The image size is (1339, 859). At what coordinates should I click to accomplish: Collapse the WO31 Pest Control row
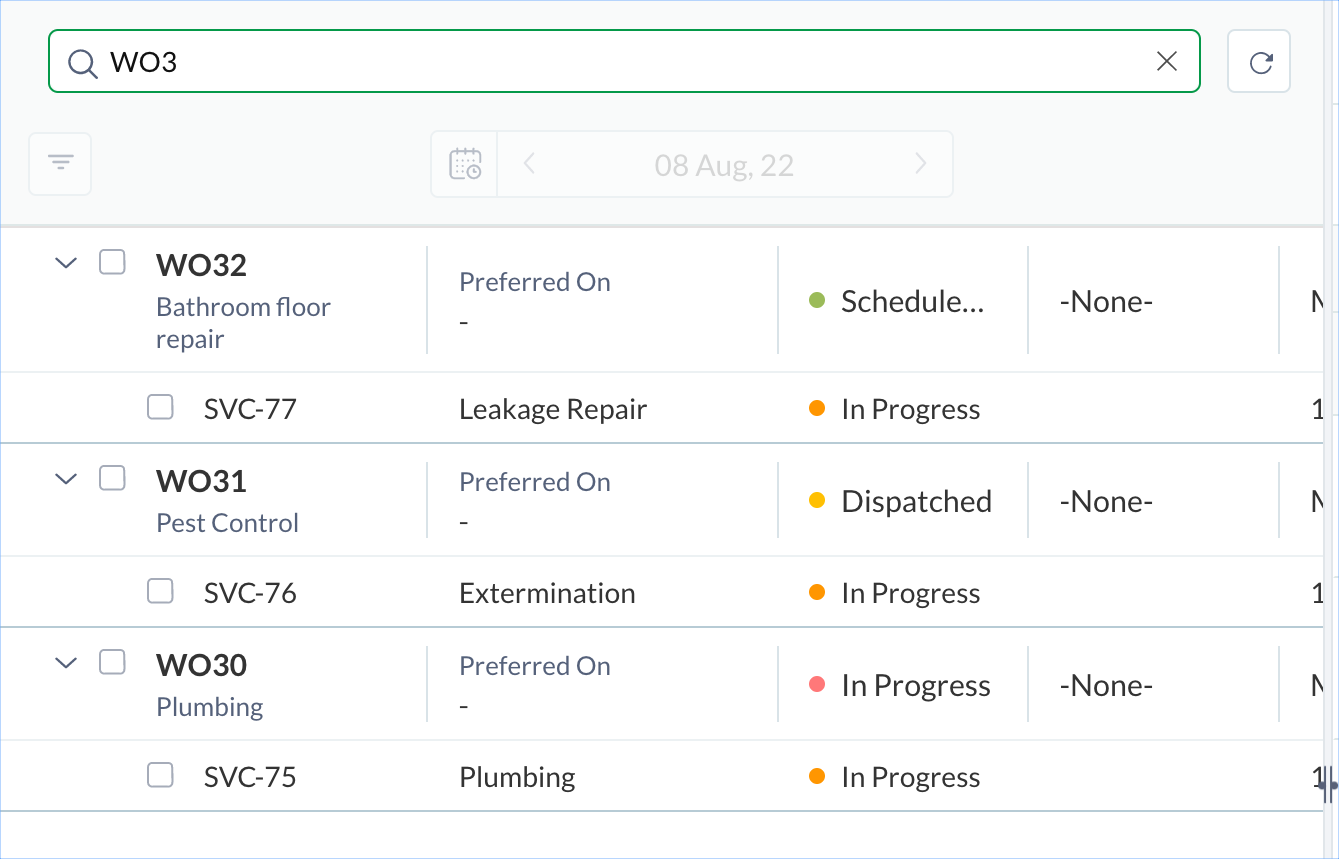point(66,479)
